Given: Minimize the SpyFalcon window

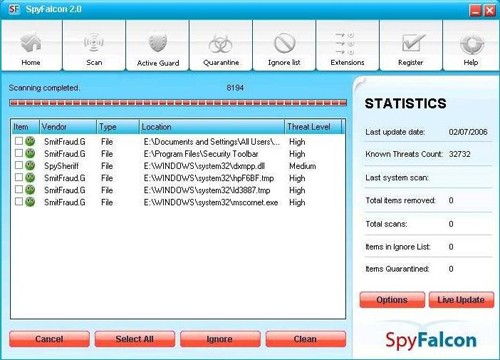Looking at the screenshot, I should [476, 10].
